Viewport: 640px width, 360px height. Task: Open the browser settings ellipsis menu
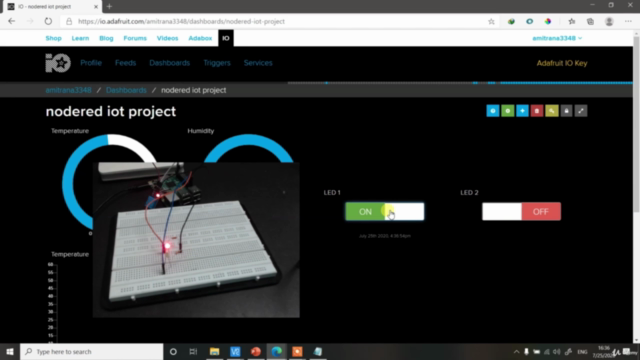click(x=628, y=22)
